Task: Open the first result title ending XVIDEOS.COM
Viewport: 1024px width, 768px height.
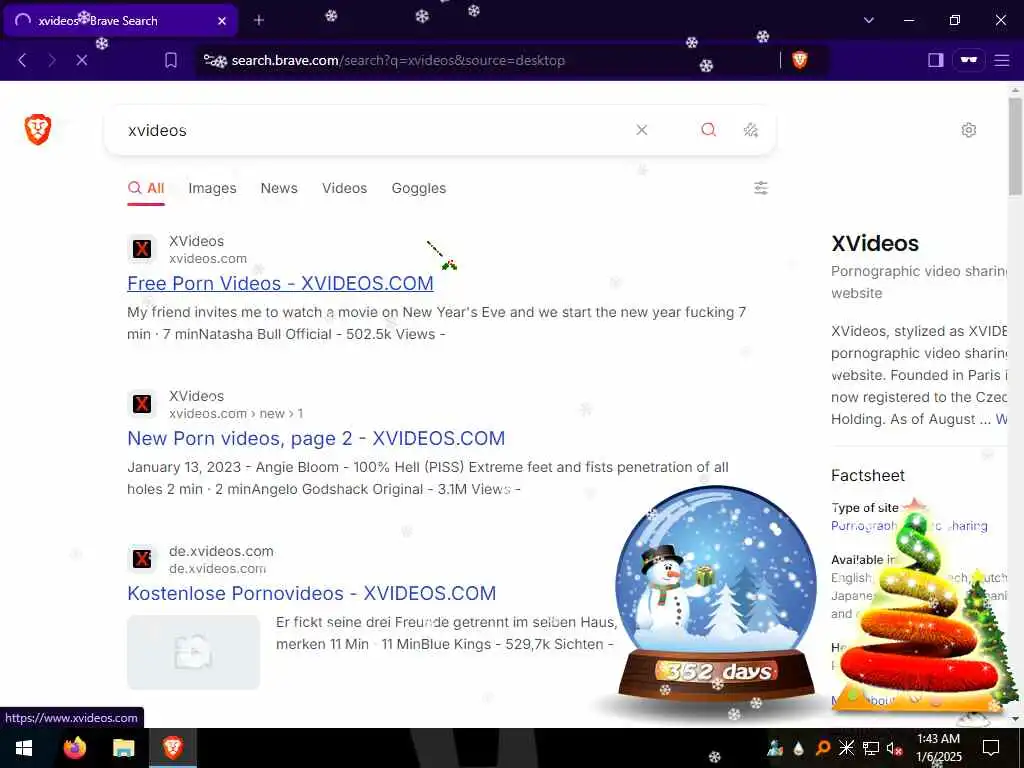Action: click(x=280, y=283)
